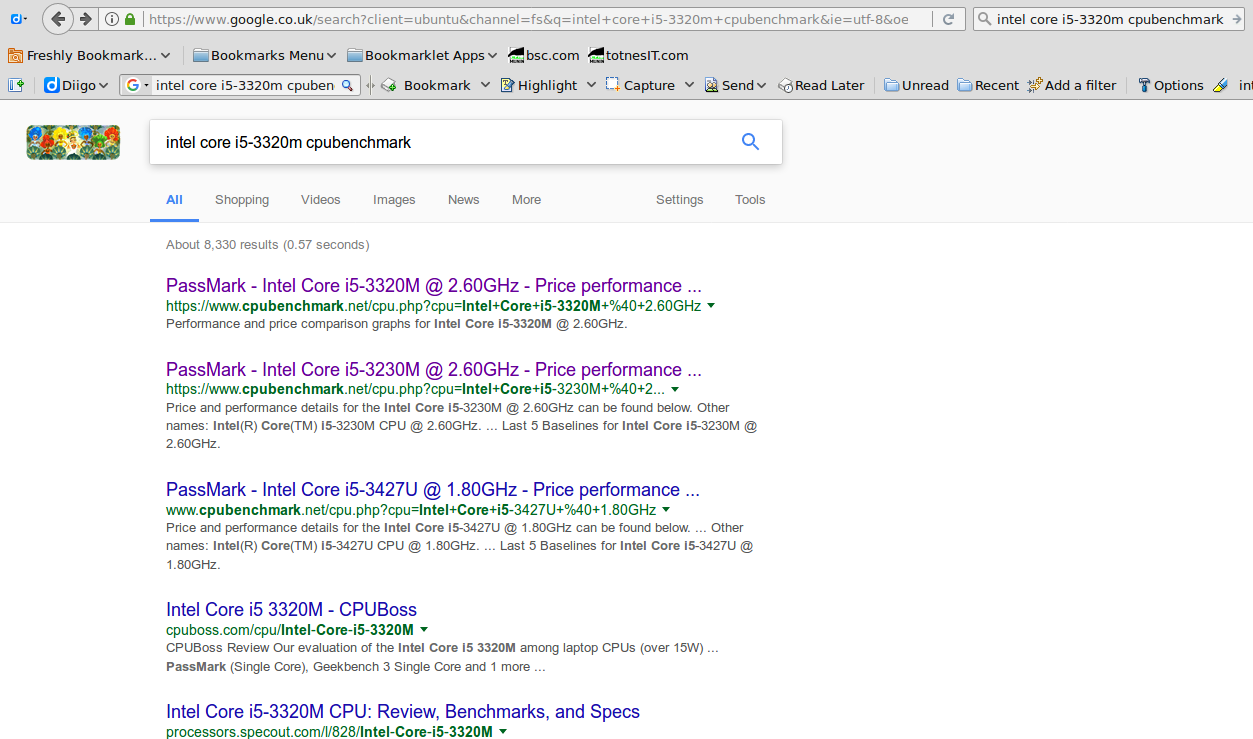Viewport: 1253px width, 739px height.
Task: Open the More search categories menu
Action: [526, 200]
